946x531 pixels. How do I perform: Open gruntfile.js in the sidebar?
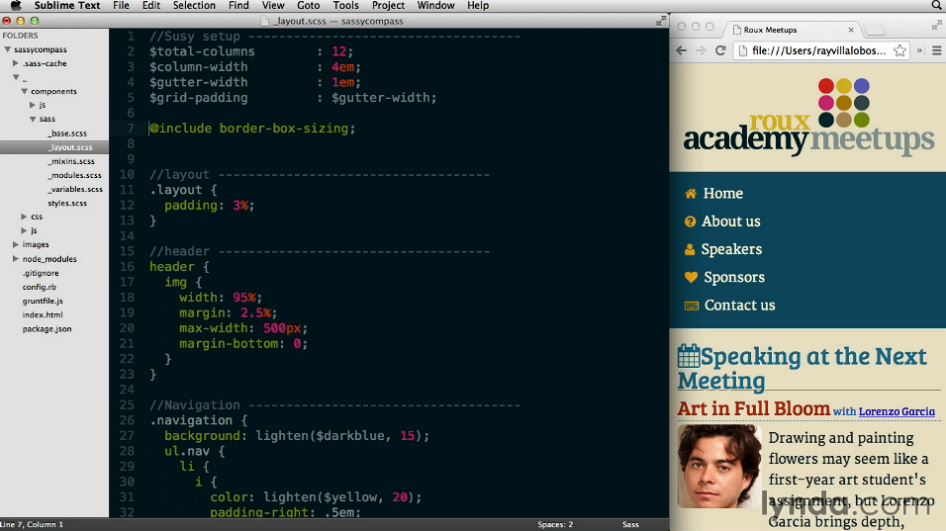pyautogui.click(x=42, y=300)
